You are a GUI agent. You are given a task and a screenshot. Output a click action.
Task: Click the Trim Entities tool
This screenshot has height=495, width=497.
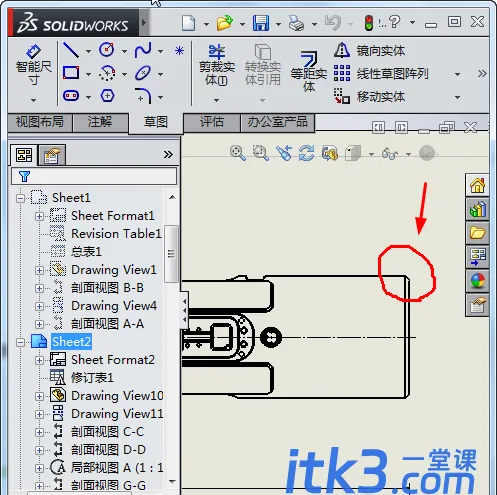(217, 65)
